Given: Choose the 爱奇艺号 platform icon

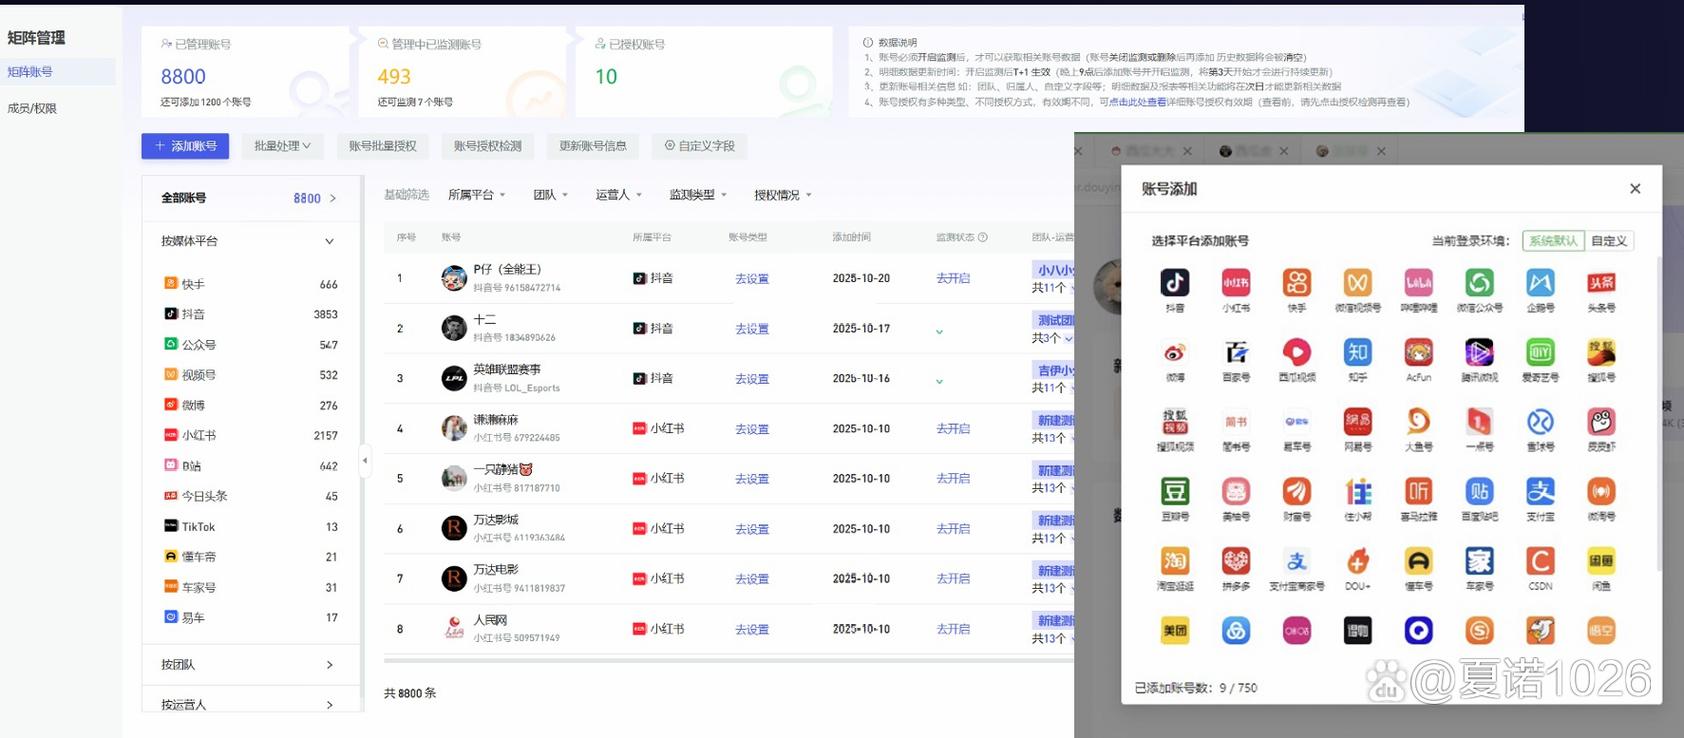Looking at the screenshot, I should (x=1541, y=352).
